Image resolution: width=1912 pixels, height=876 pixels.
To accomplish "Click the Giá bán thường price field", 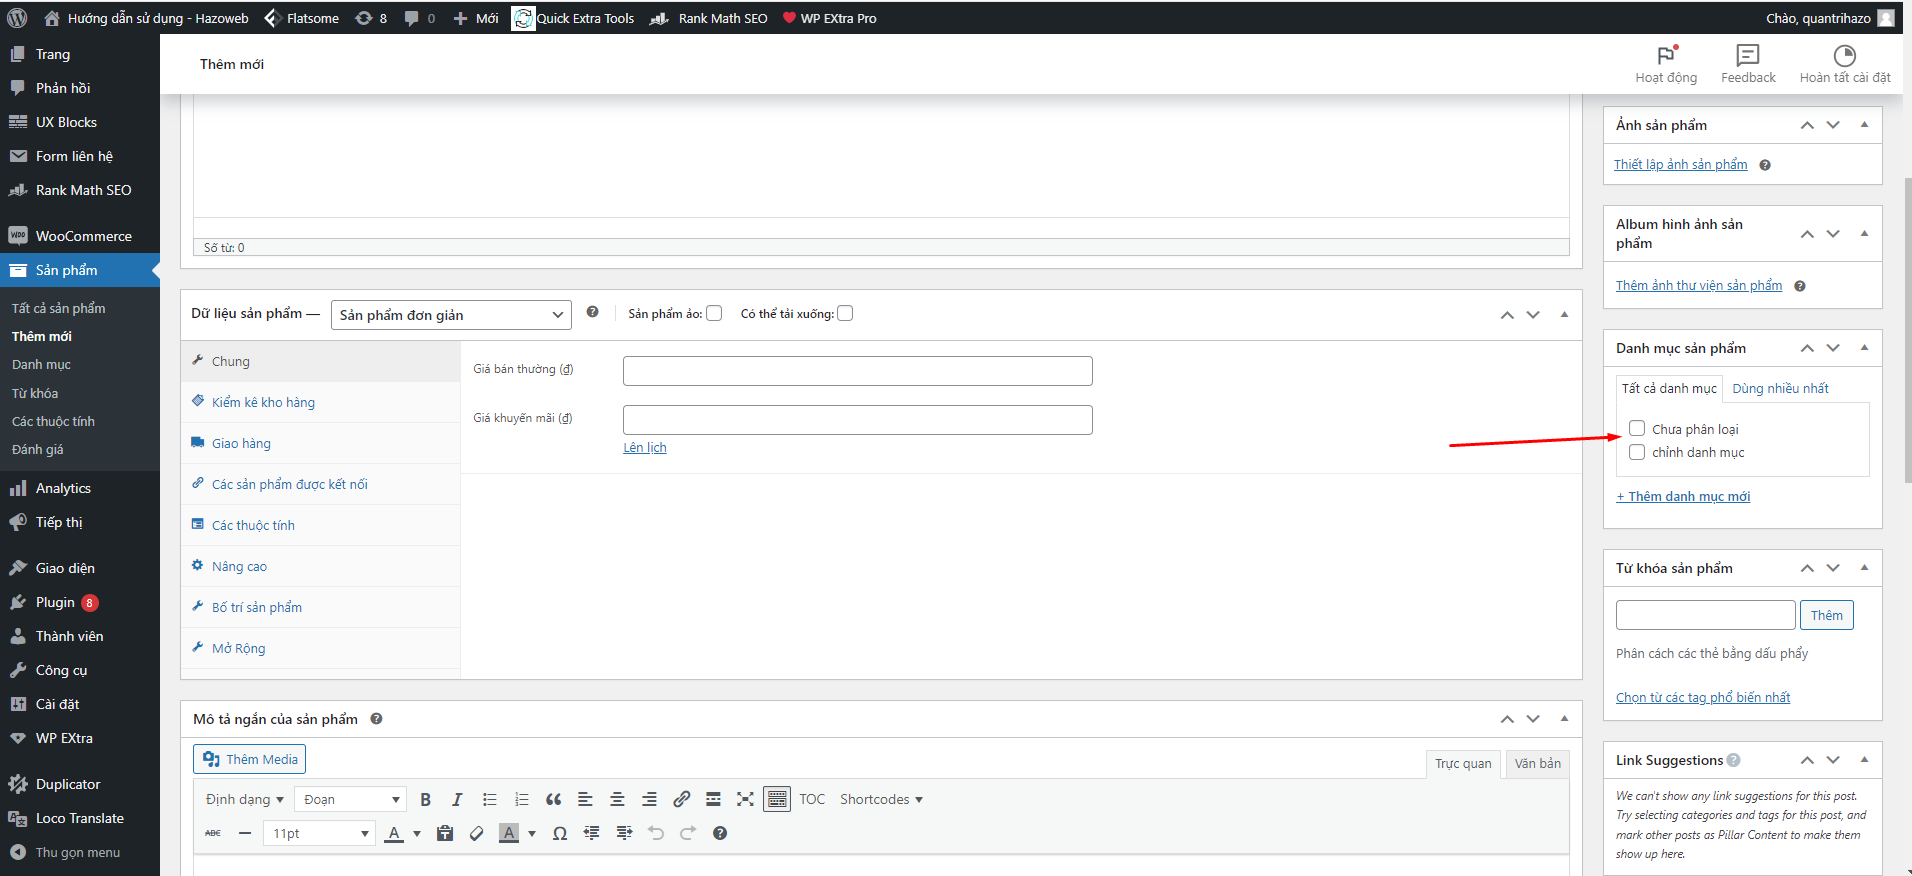I will [857, 371].
